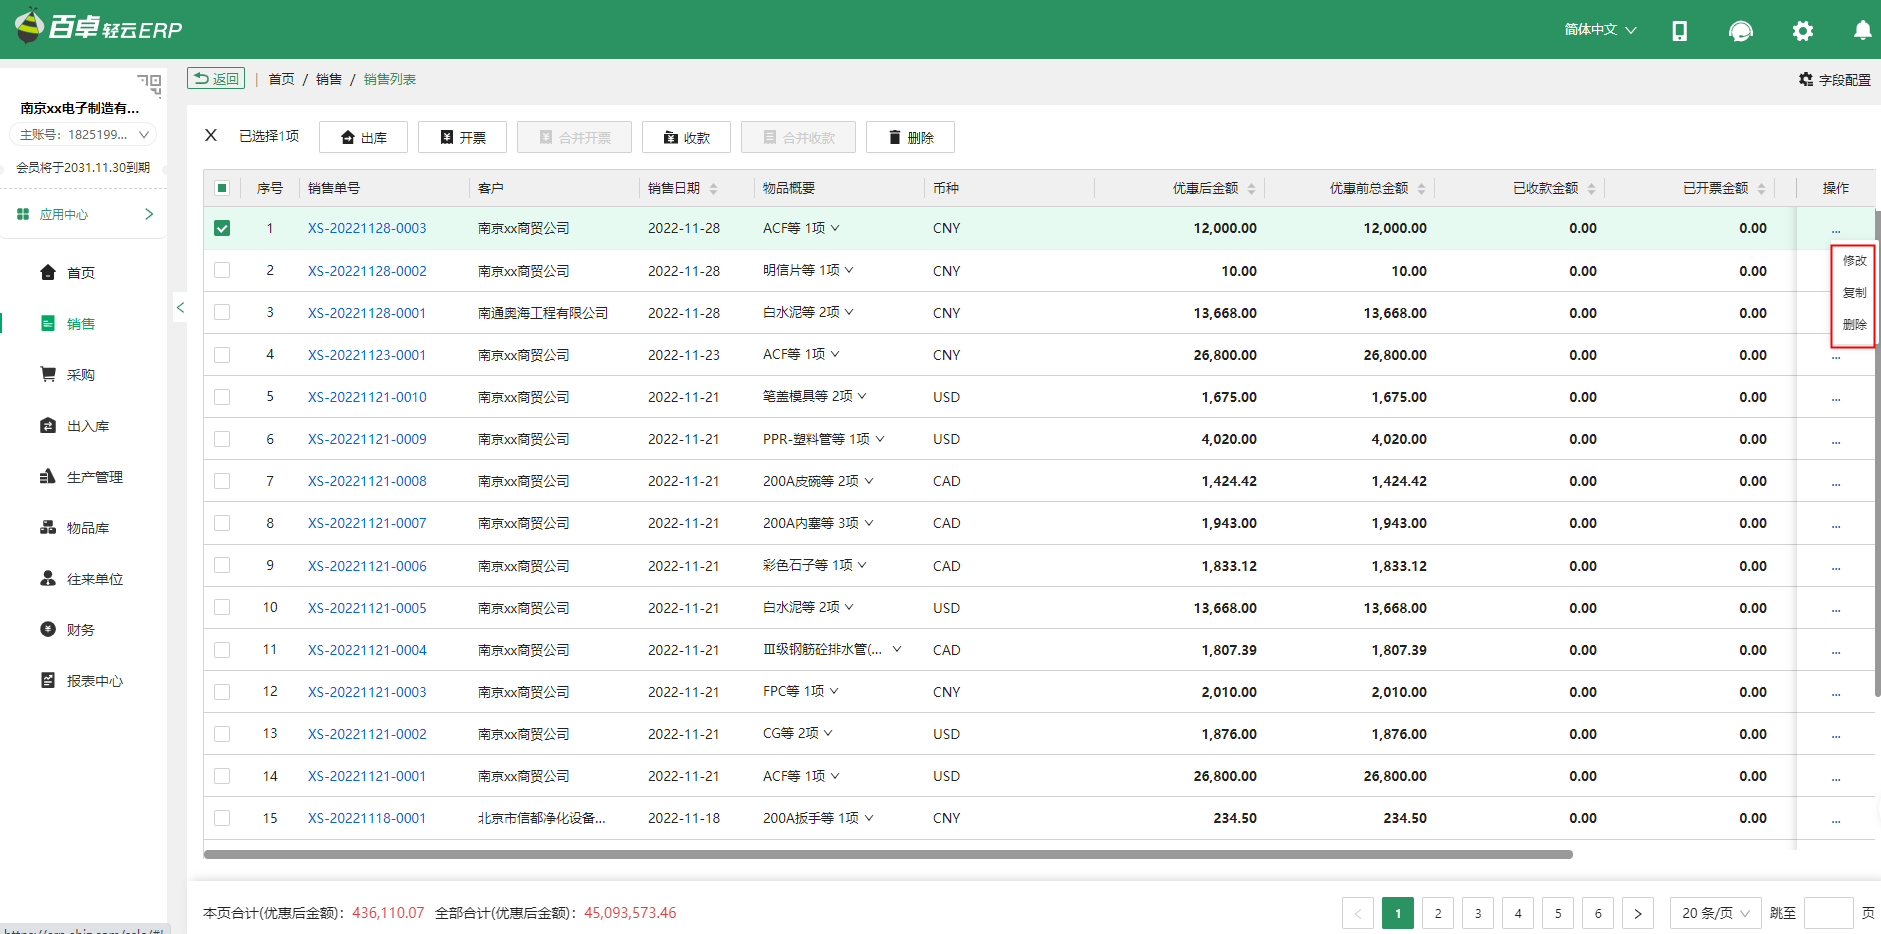Open 出入库 in the sidebar
Viewport: 1881px width, 934px height.
click(x=75, y=426)
